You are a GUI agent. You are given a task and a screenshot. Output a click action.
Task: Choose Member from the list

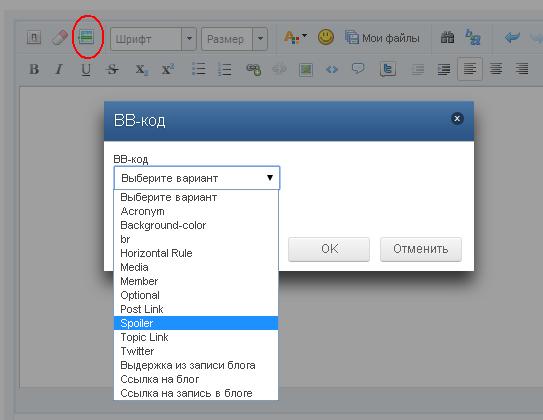coord(196,281)
